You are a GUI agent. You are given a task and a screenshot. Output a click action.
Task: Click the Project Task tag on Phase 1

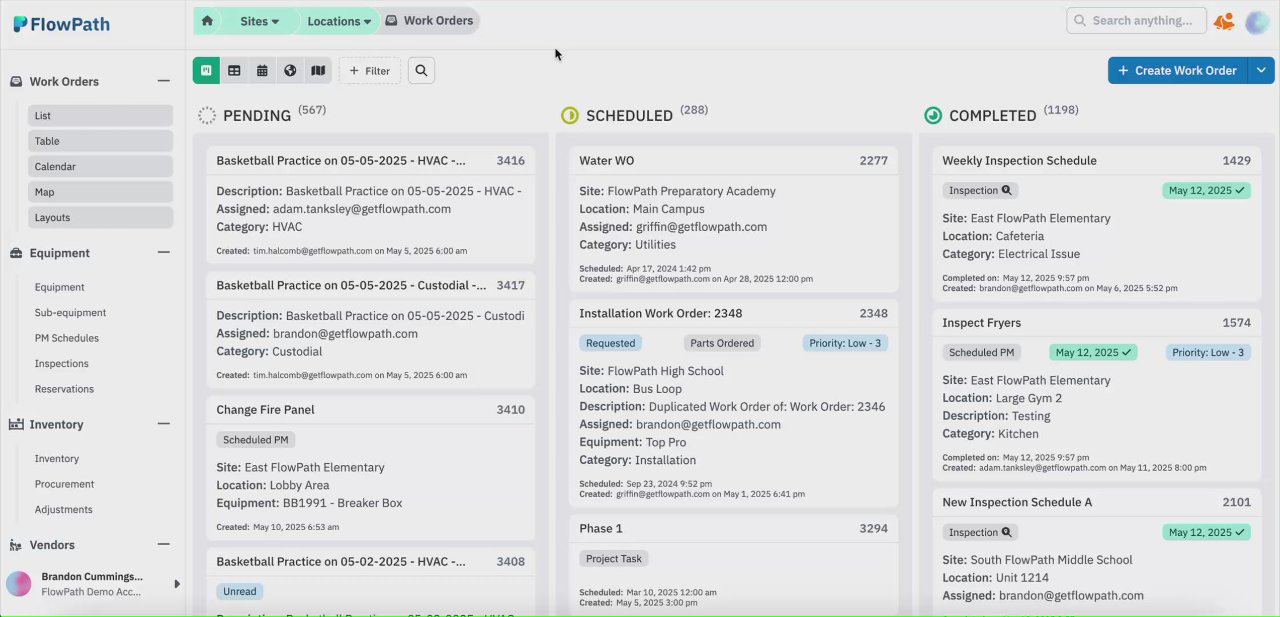tap(614, 558)
